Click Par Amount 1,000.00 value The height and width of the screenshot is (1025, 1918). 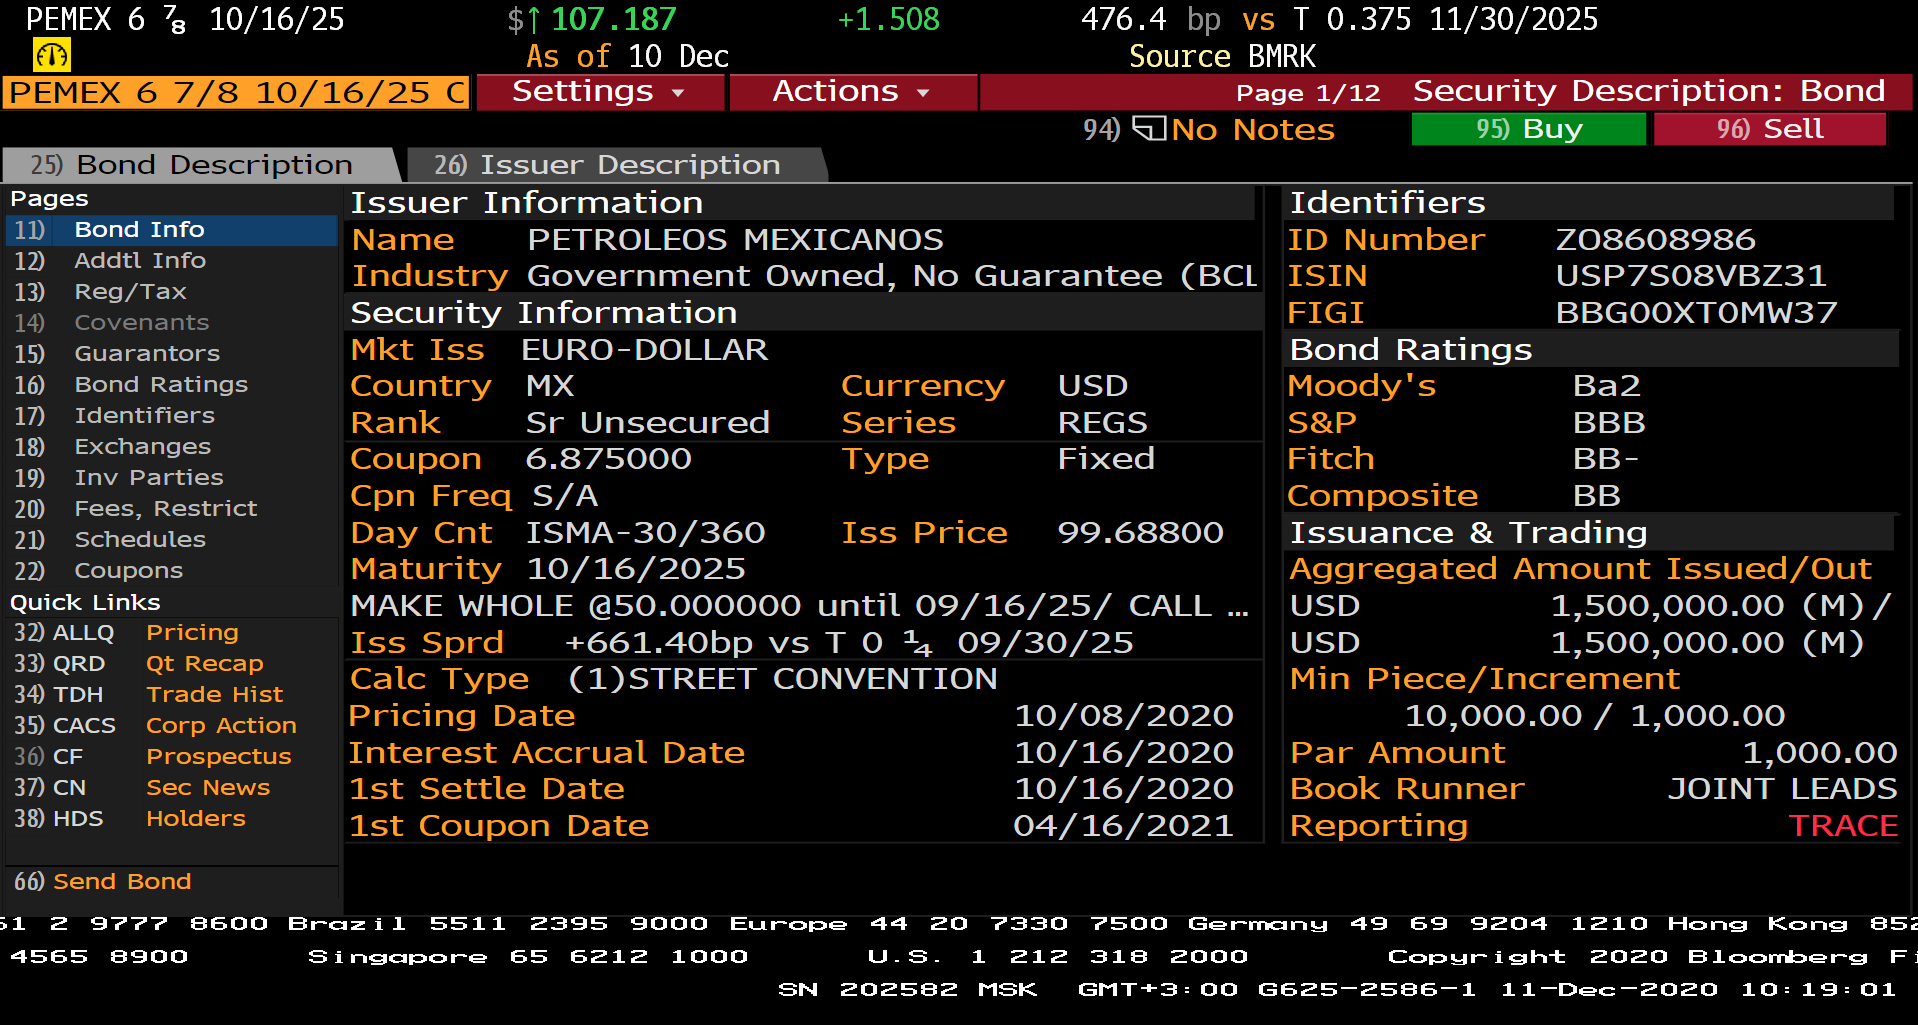(1820, 753)
